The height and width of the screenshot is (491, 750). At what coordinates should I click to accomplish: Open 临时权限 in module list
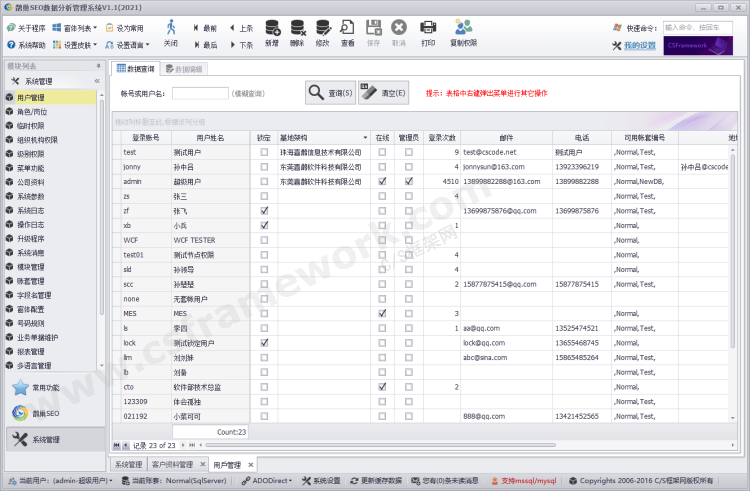31,126
